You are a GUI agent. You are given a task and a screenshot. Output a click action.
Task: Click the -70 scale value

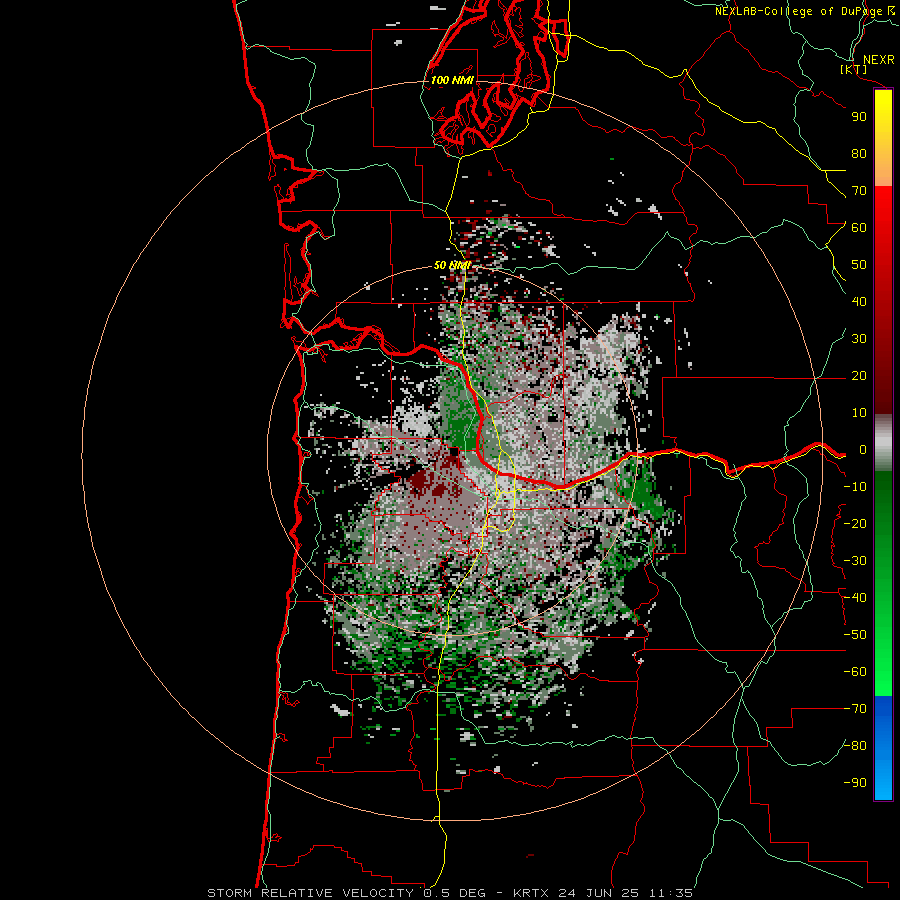coord(855,709)
